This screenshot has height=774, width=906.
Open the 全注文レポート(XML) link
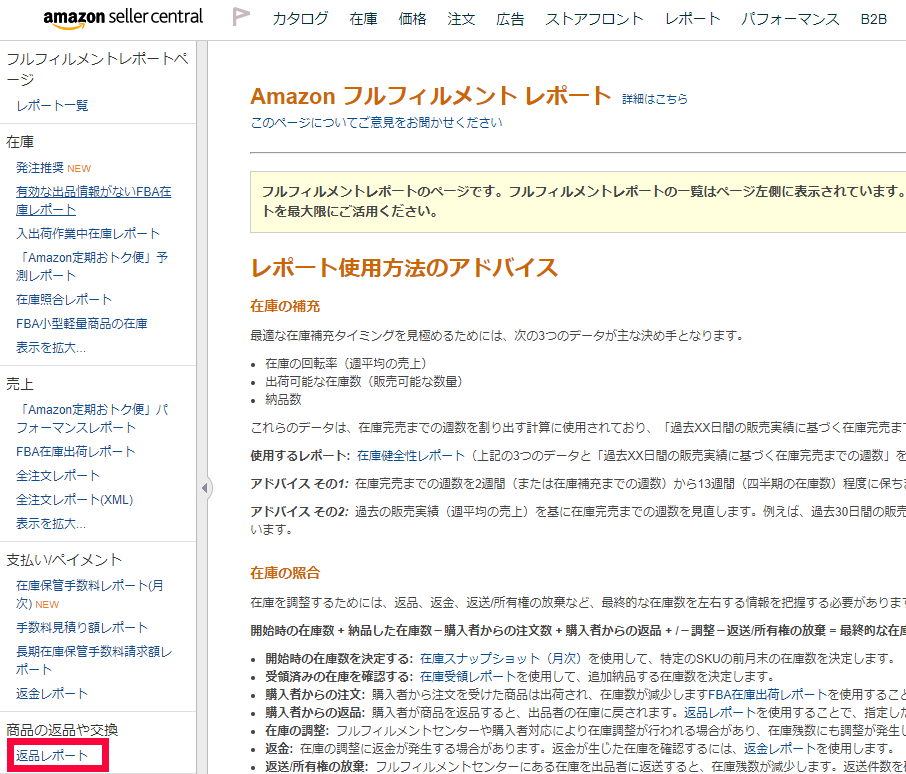tap(74, 499)
